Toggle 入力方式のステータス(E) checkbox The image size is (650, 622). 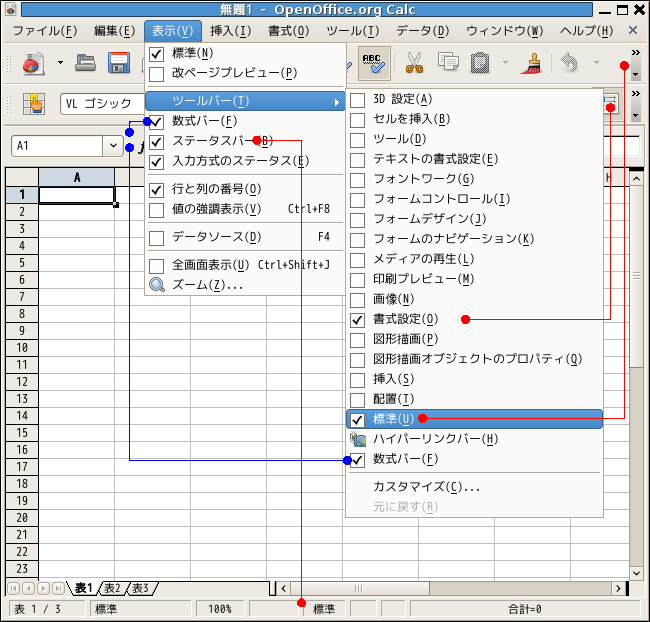(156, 162)
